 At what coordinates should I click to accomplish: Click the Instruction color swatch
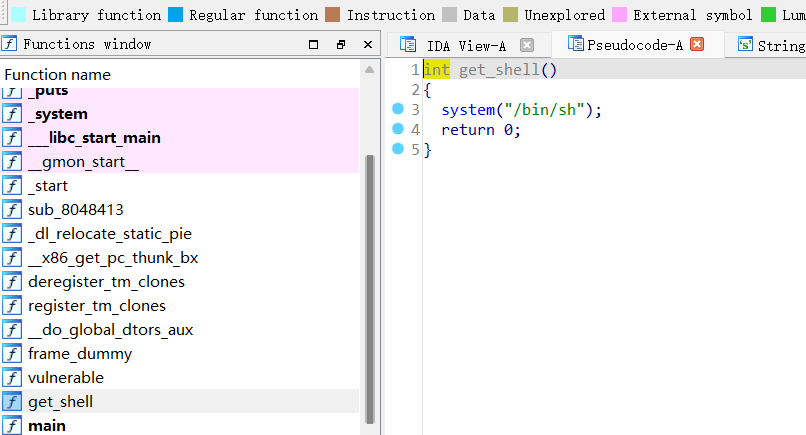[x=333, y=14]
